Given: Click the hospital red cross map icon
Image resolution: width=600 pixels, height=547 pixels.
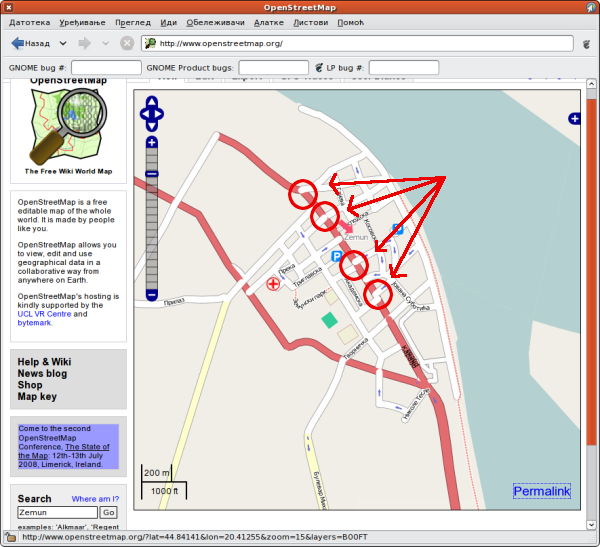Looking at the screenshot, I should pyautogui.click(x=273, y=284).
